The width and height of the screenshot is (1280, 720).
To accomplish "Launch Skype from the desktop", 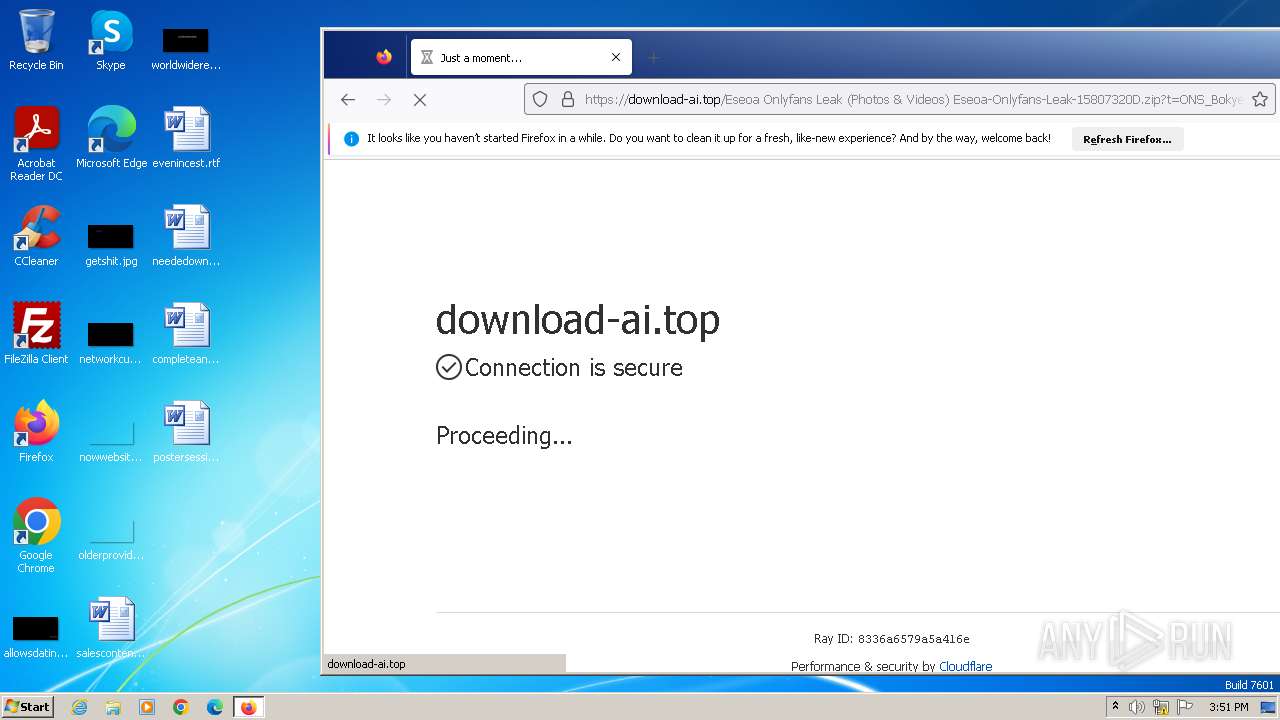I will (x=110, y=40).
